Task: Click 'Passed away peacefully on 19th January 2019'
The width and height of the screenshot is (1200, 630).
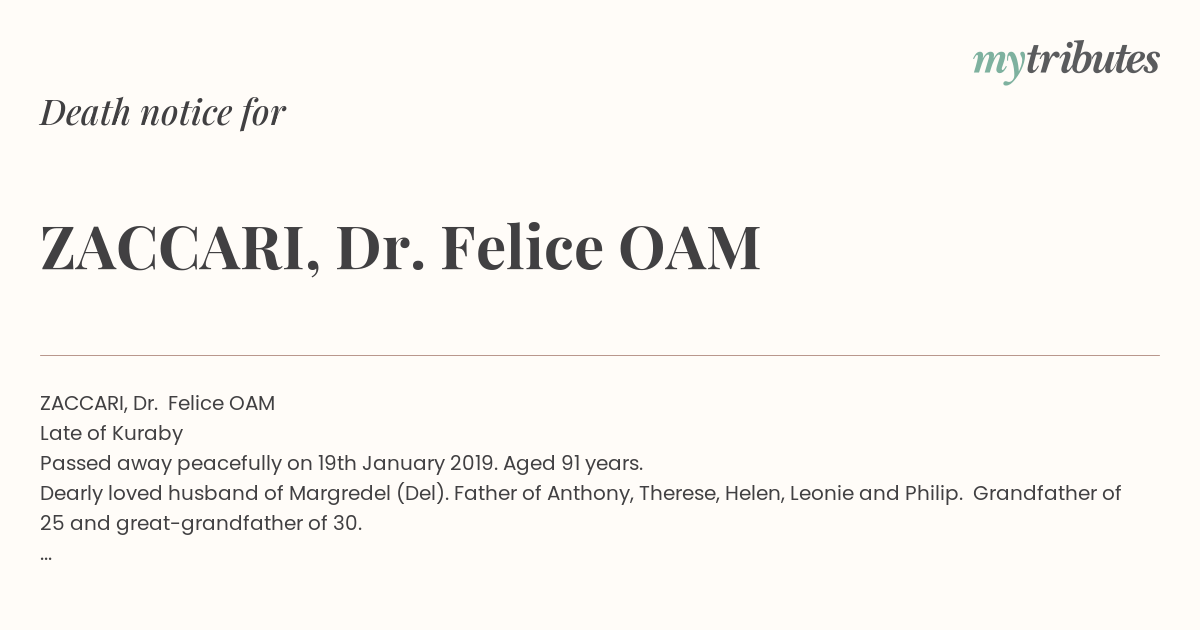Action: pyautogui.click(x=269, y=464)
